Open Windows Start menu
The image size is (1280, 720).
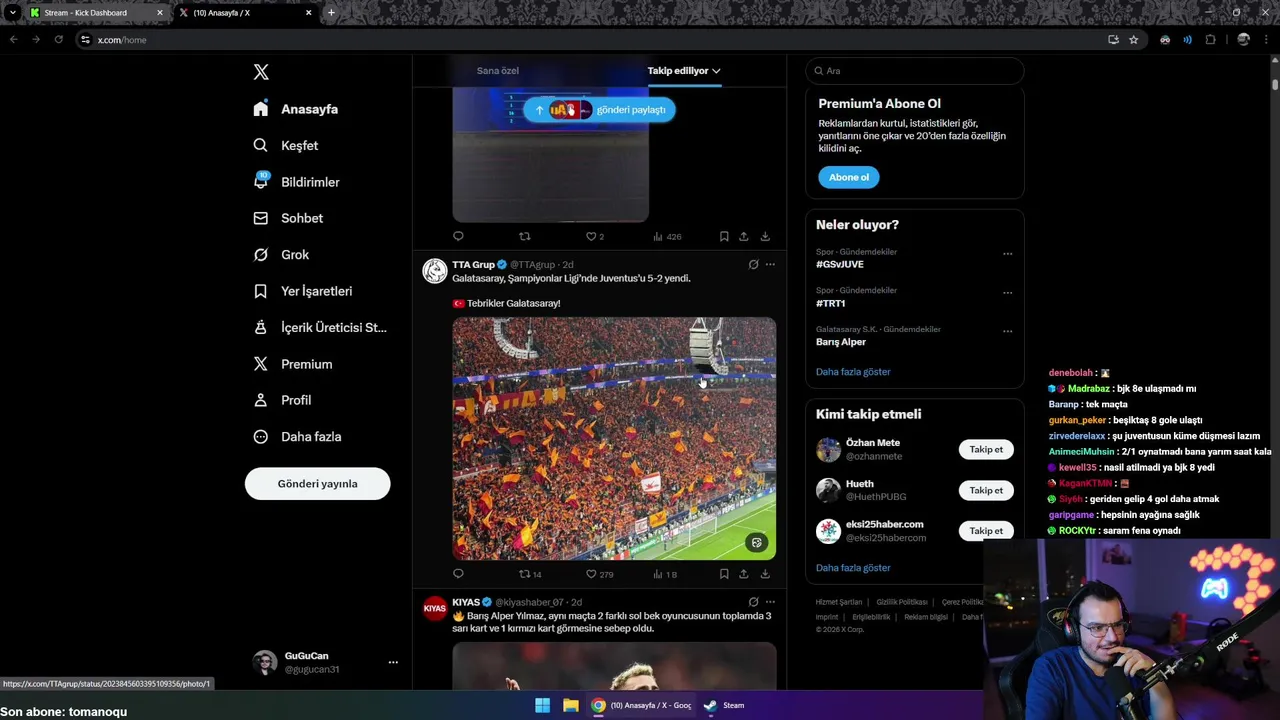(542, 705)
